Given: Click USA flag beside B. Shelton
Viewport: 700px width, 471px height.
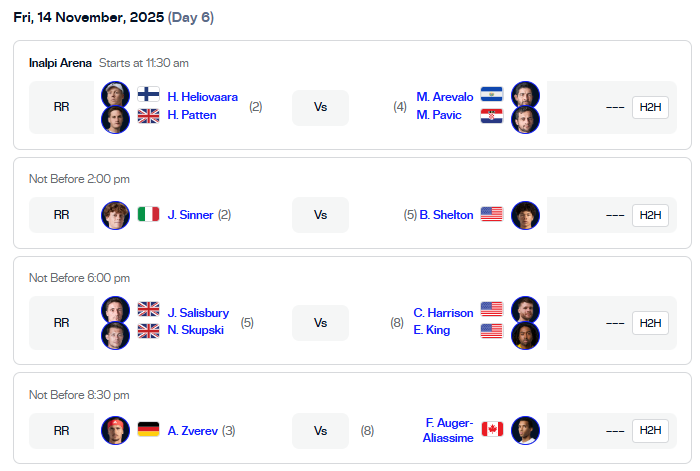Looking at the screenshot, I should click(491, 214).
